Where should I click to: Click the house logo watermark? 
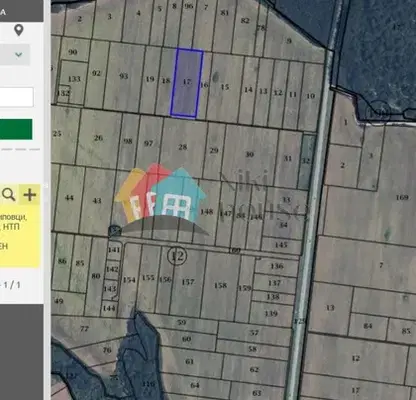click(x=160, y=197)
